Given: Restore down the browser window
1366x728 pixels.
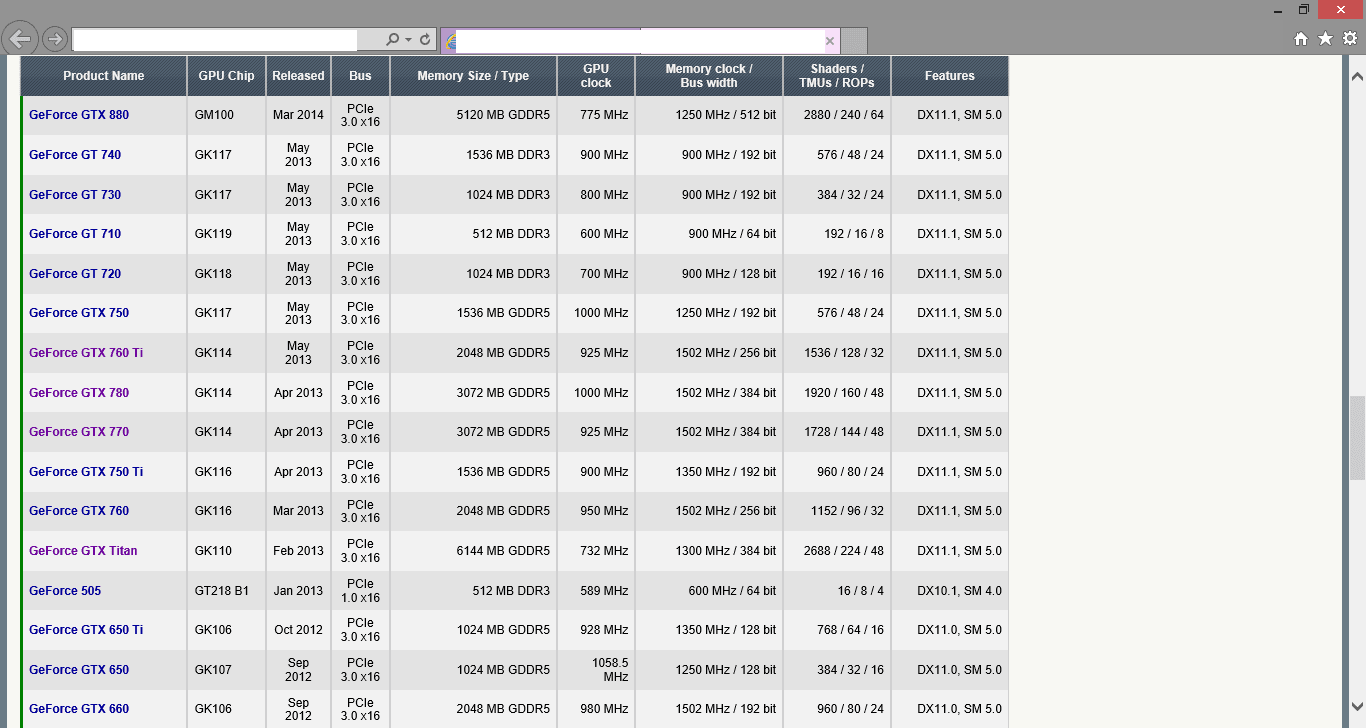Looking at the screenshot, I should coord(1303,9).
